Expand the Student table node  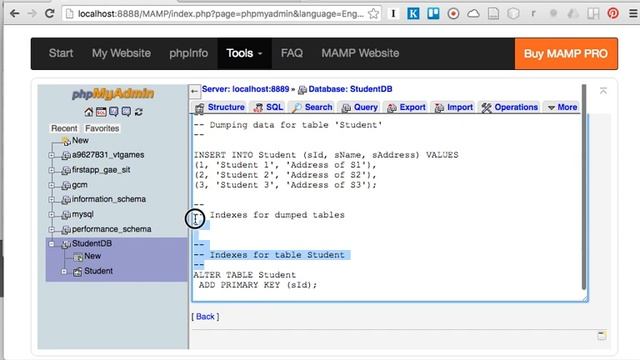(64, 271)
